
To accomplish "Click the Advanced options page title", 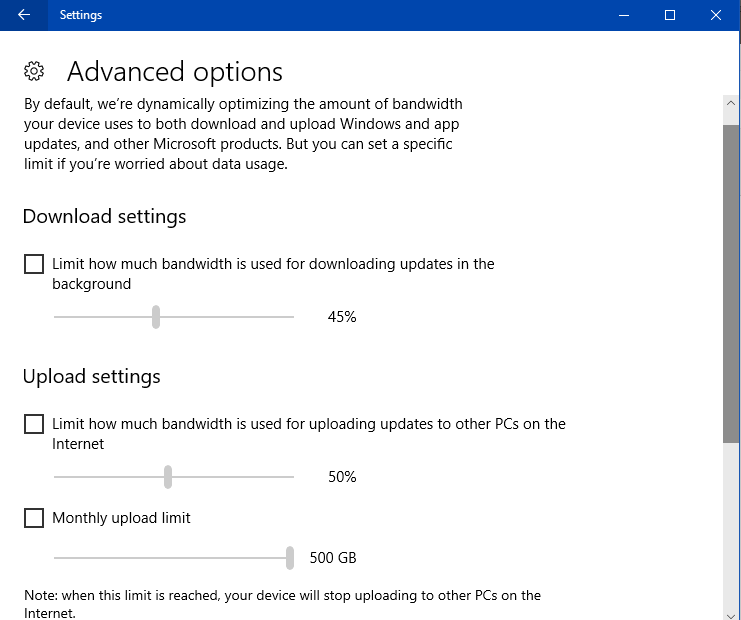I will pyautogui.click(x=175, y=72).
